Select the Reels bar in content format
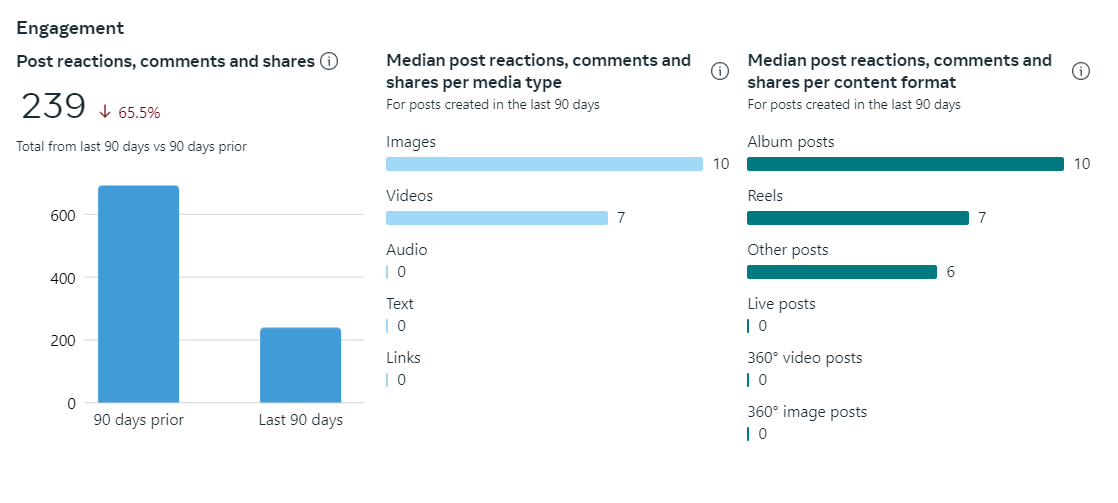The width and height of the screenshot is (1118, 503). click(x=858, y=218)
